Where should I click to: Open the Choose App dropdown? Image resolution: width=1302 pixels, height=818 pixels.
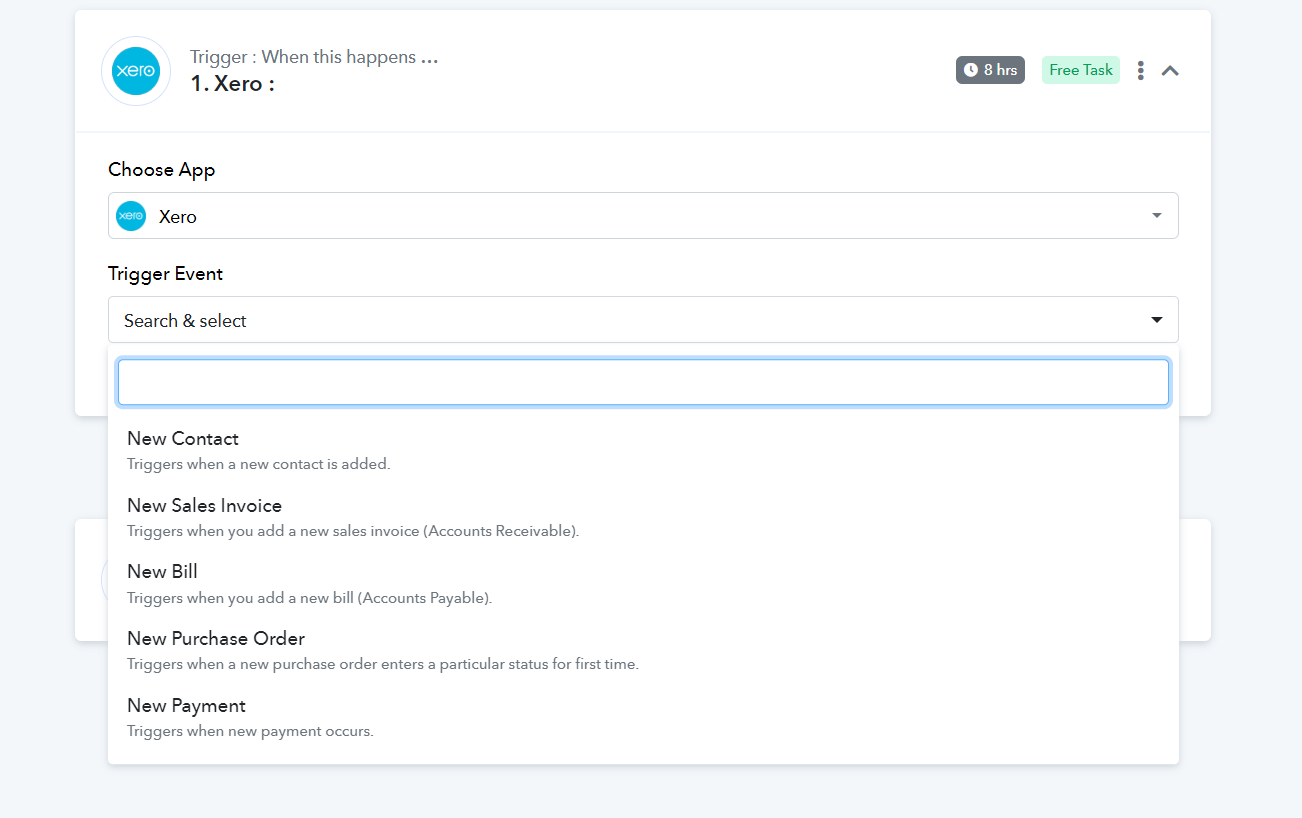[643, 216]
